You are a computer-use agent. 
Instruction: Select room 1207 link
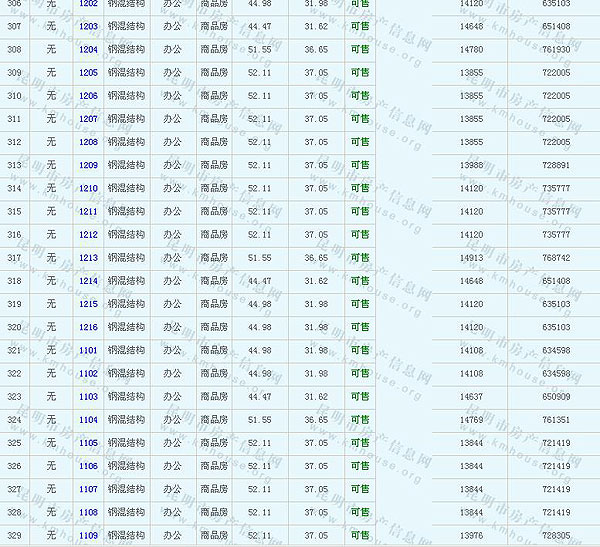click(x=88, y=119)
